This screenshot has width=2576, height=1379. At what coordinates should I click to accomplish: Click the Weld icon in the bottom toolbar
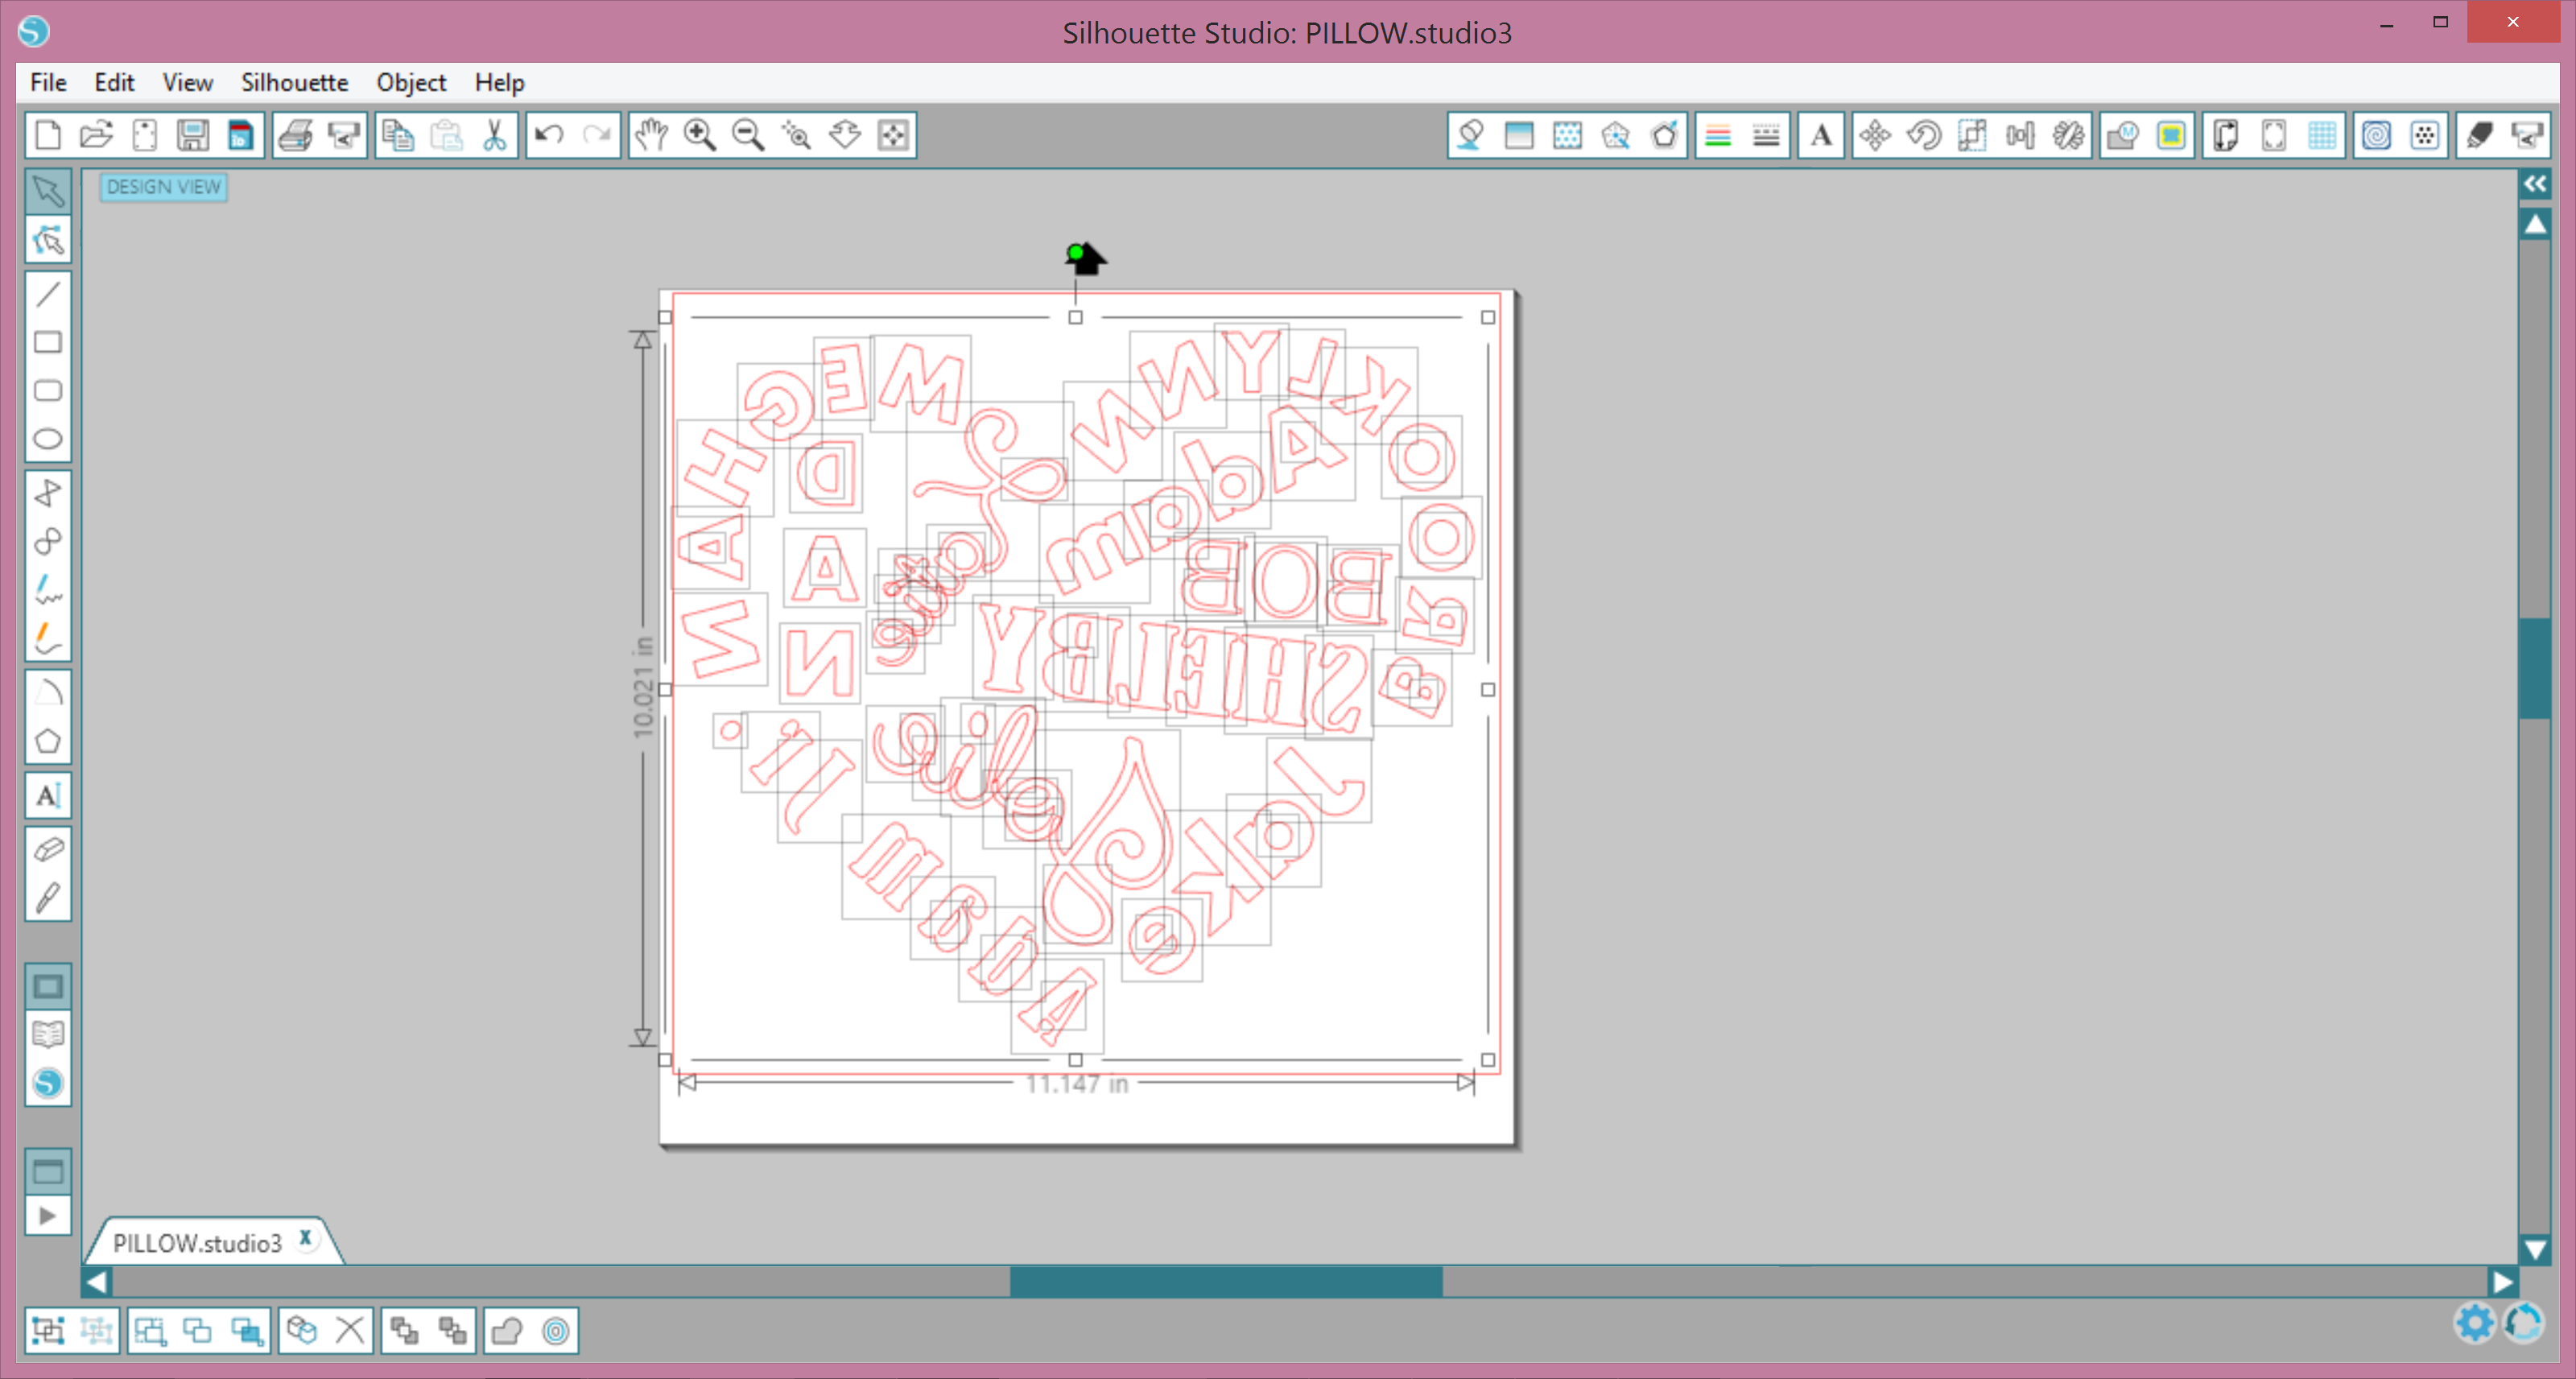507,1331
